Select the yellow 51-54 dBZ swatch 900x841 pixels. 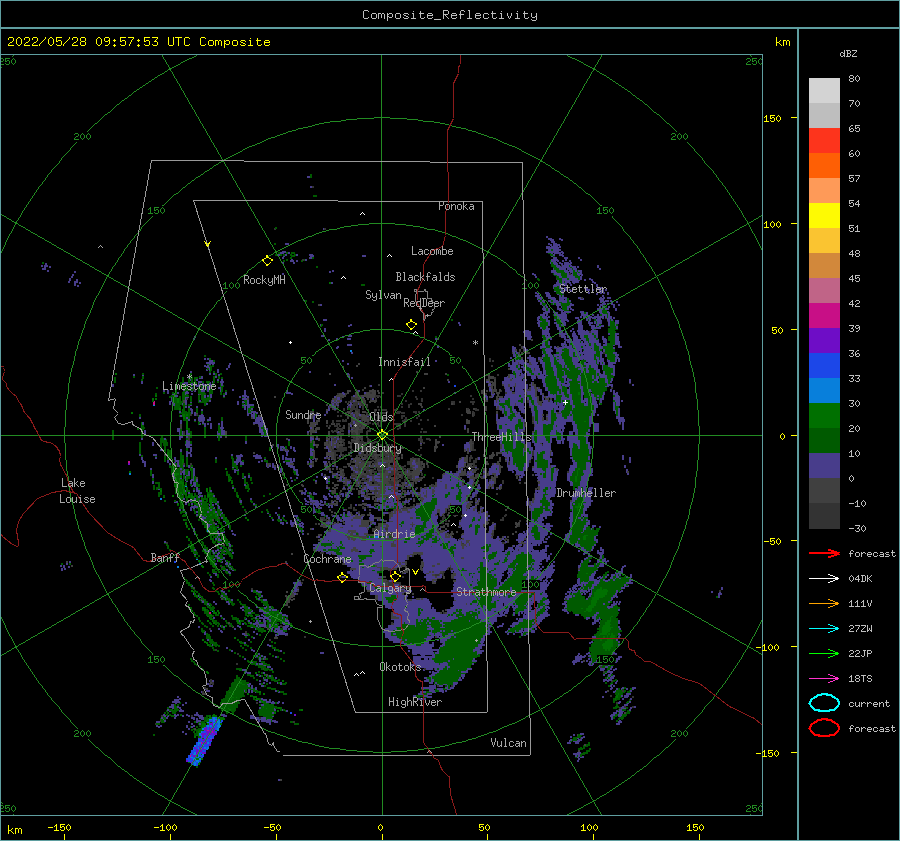(x=824, y=216)
